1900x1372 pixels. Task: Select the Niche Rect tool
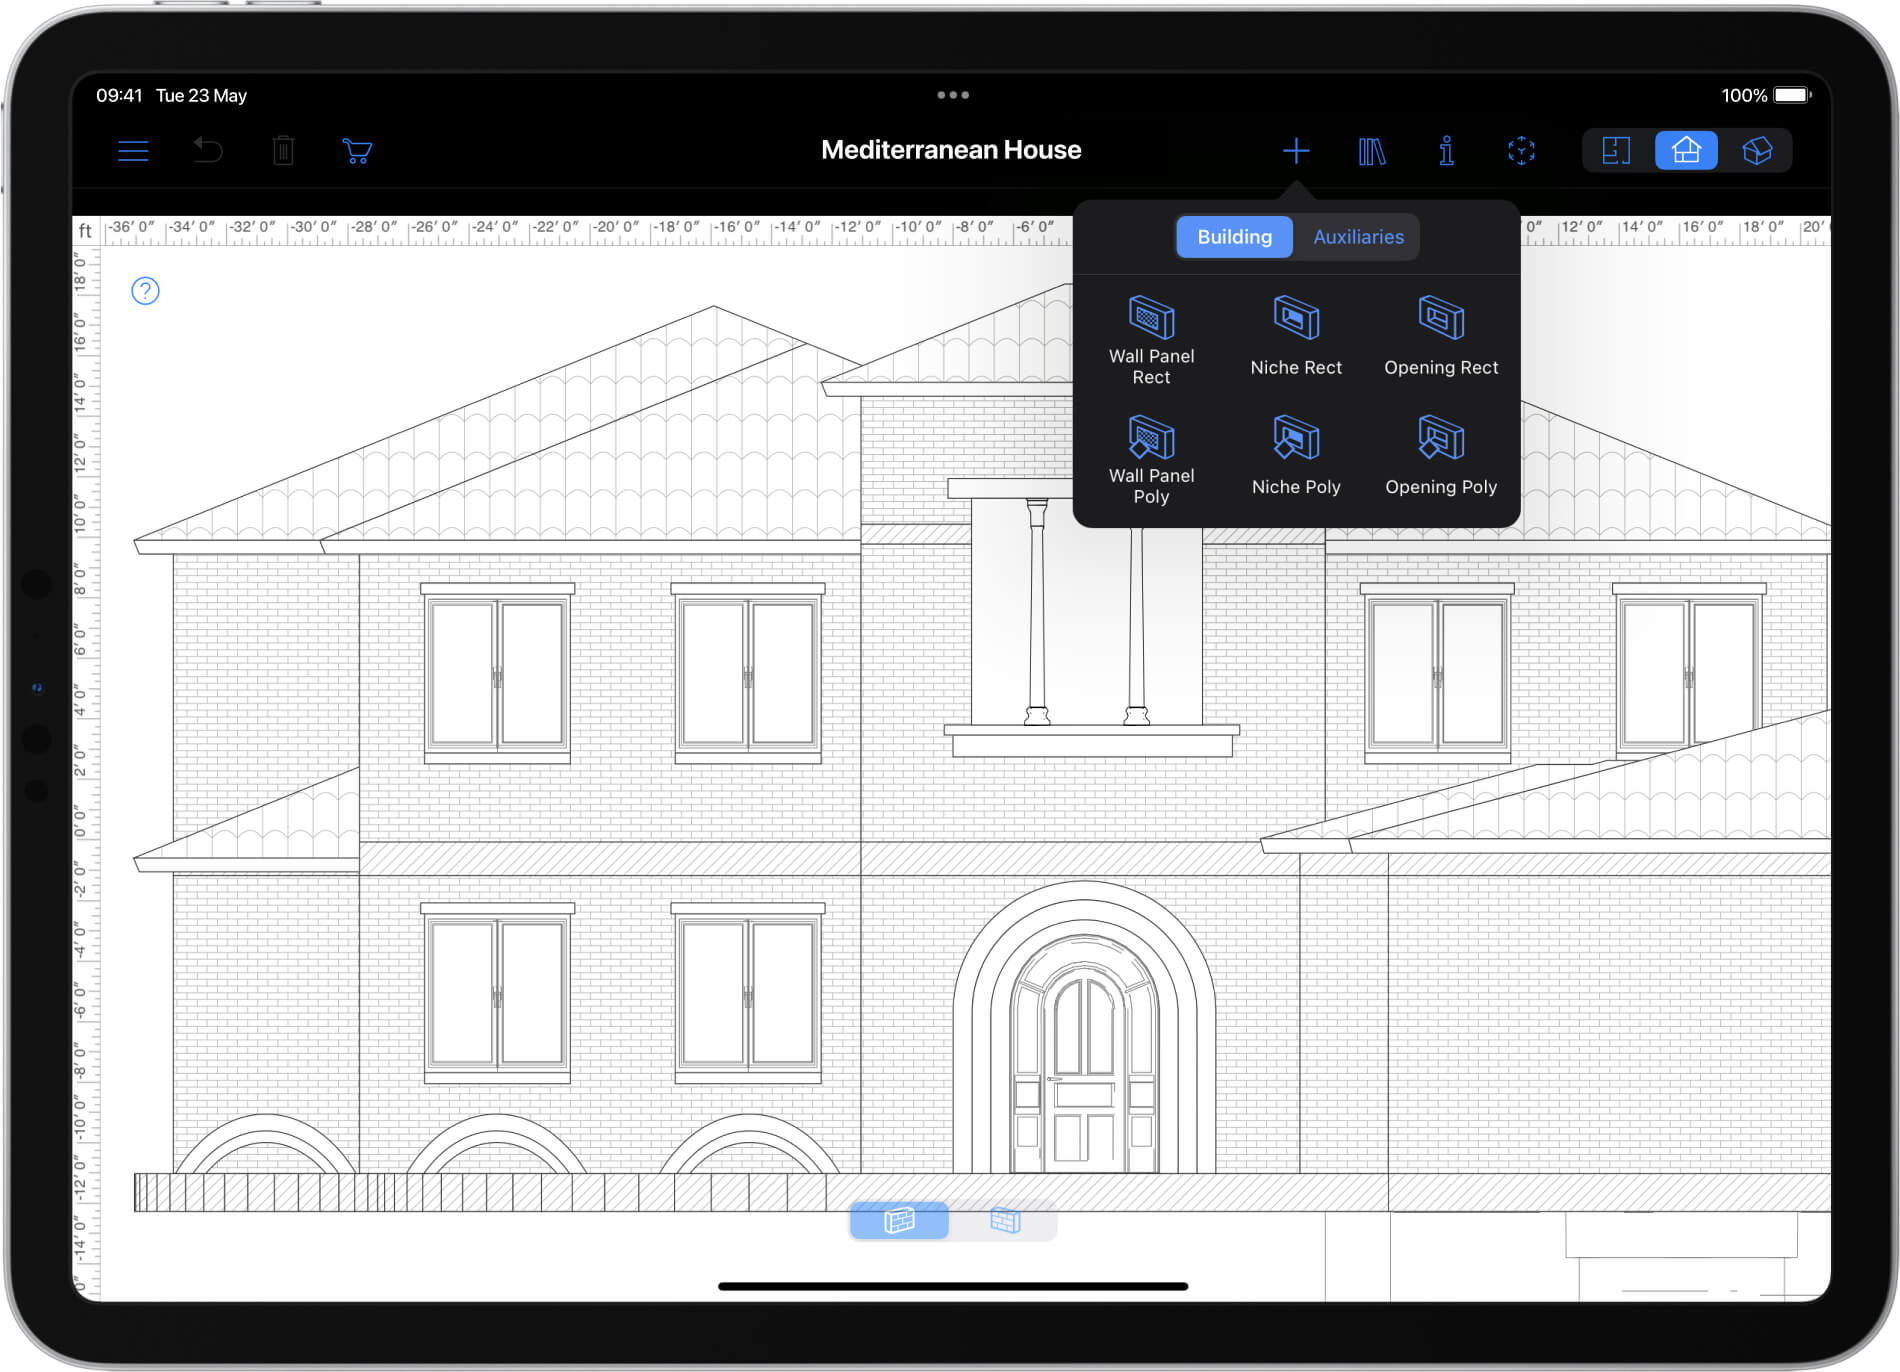click(x=1295, y=335)
